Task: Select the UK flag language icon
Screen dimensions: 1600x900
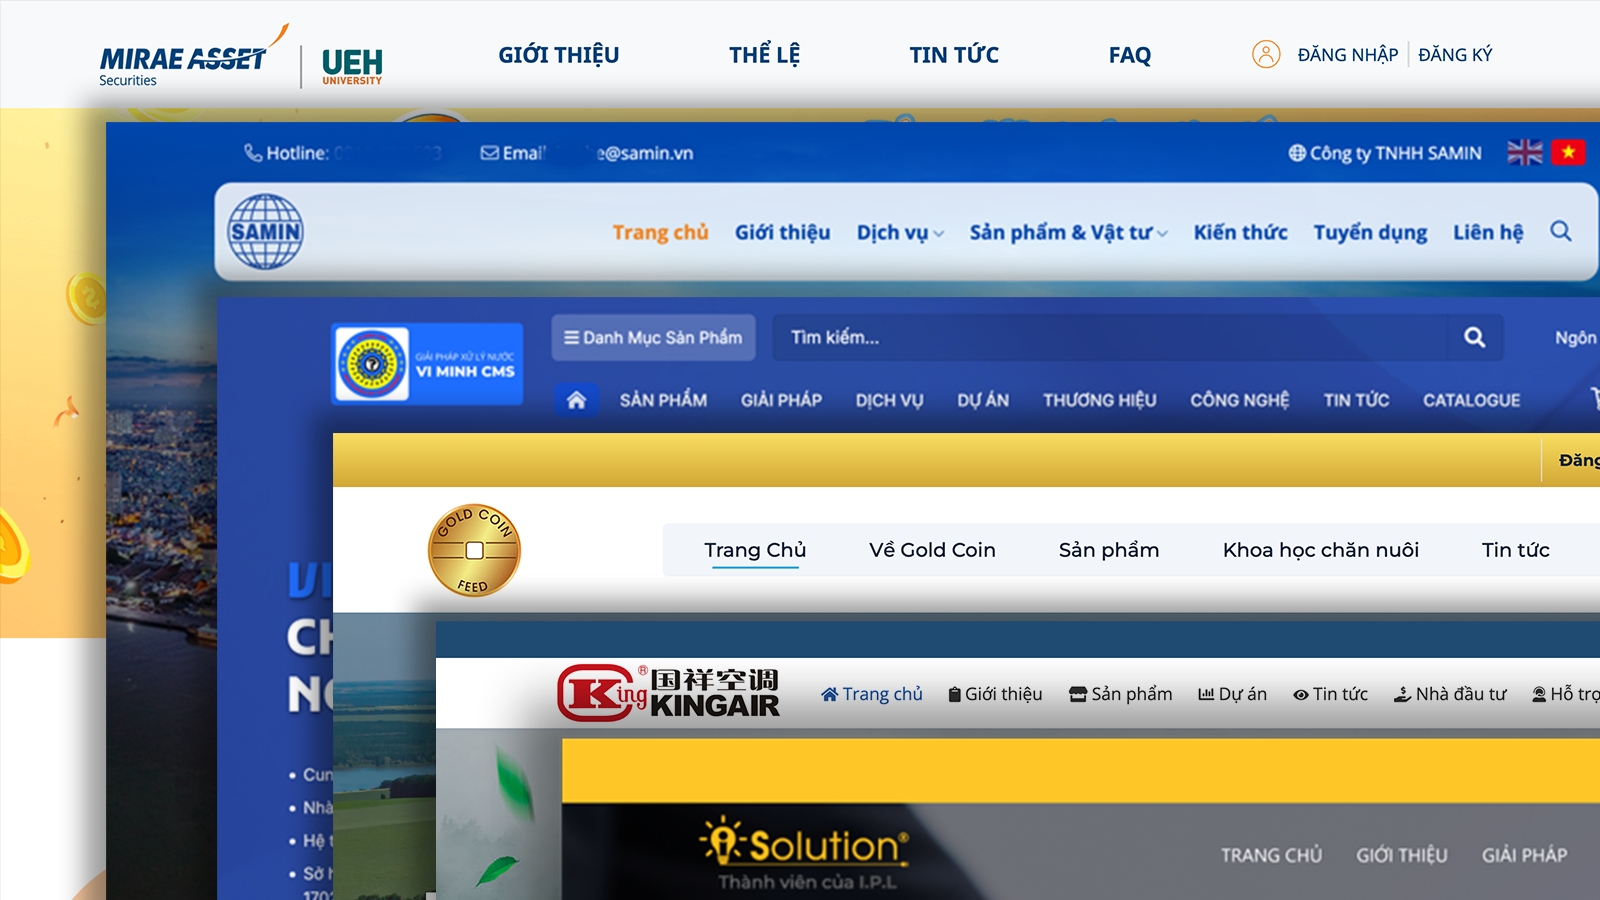Action: [1525, 153]
